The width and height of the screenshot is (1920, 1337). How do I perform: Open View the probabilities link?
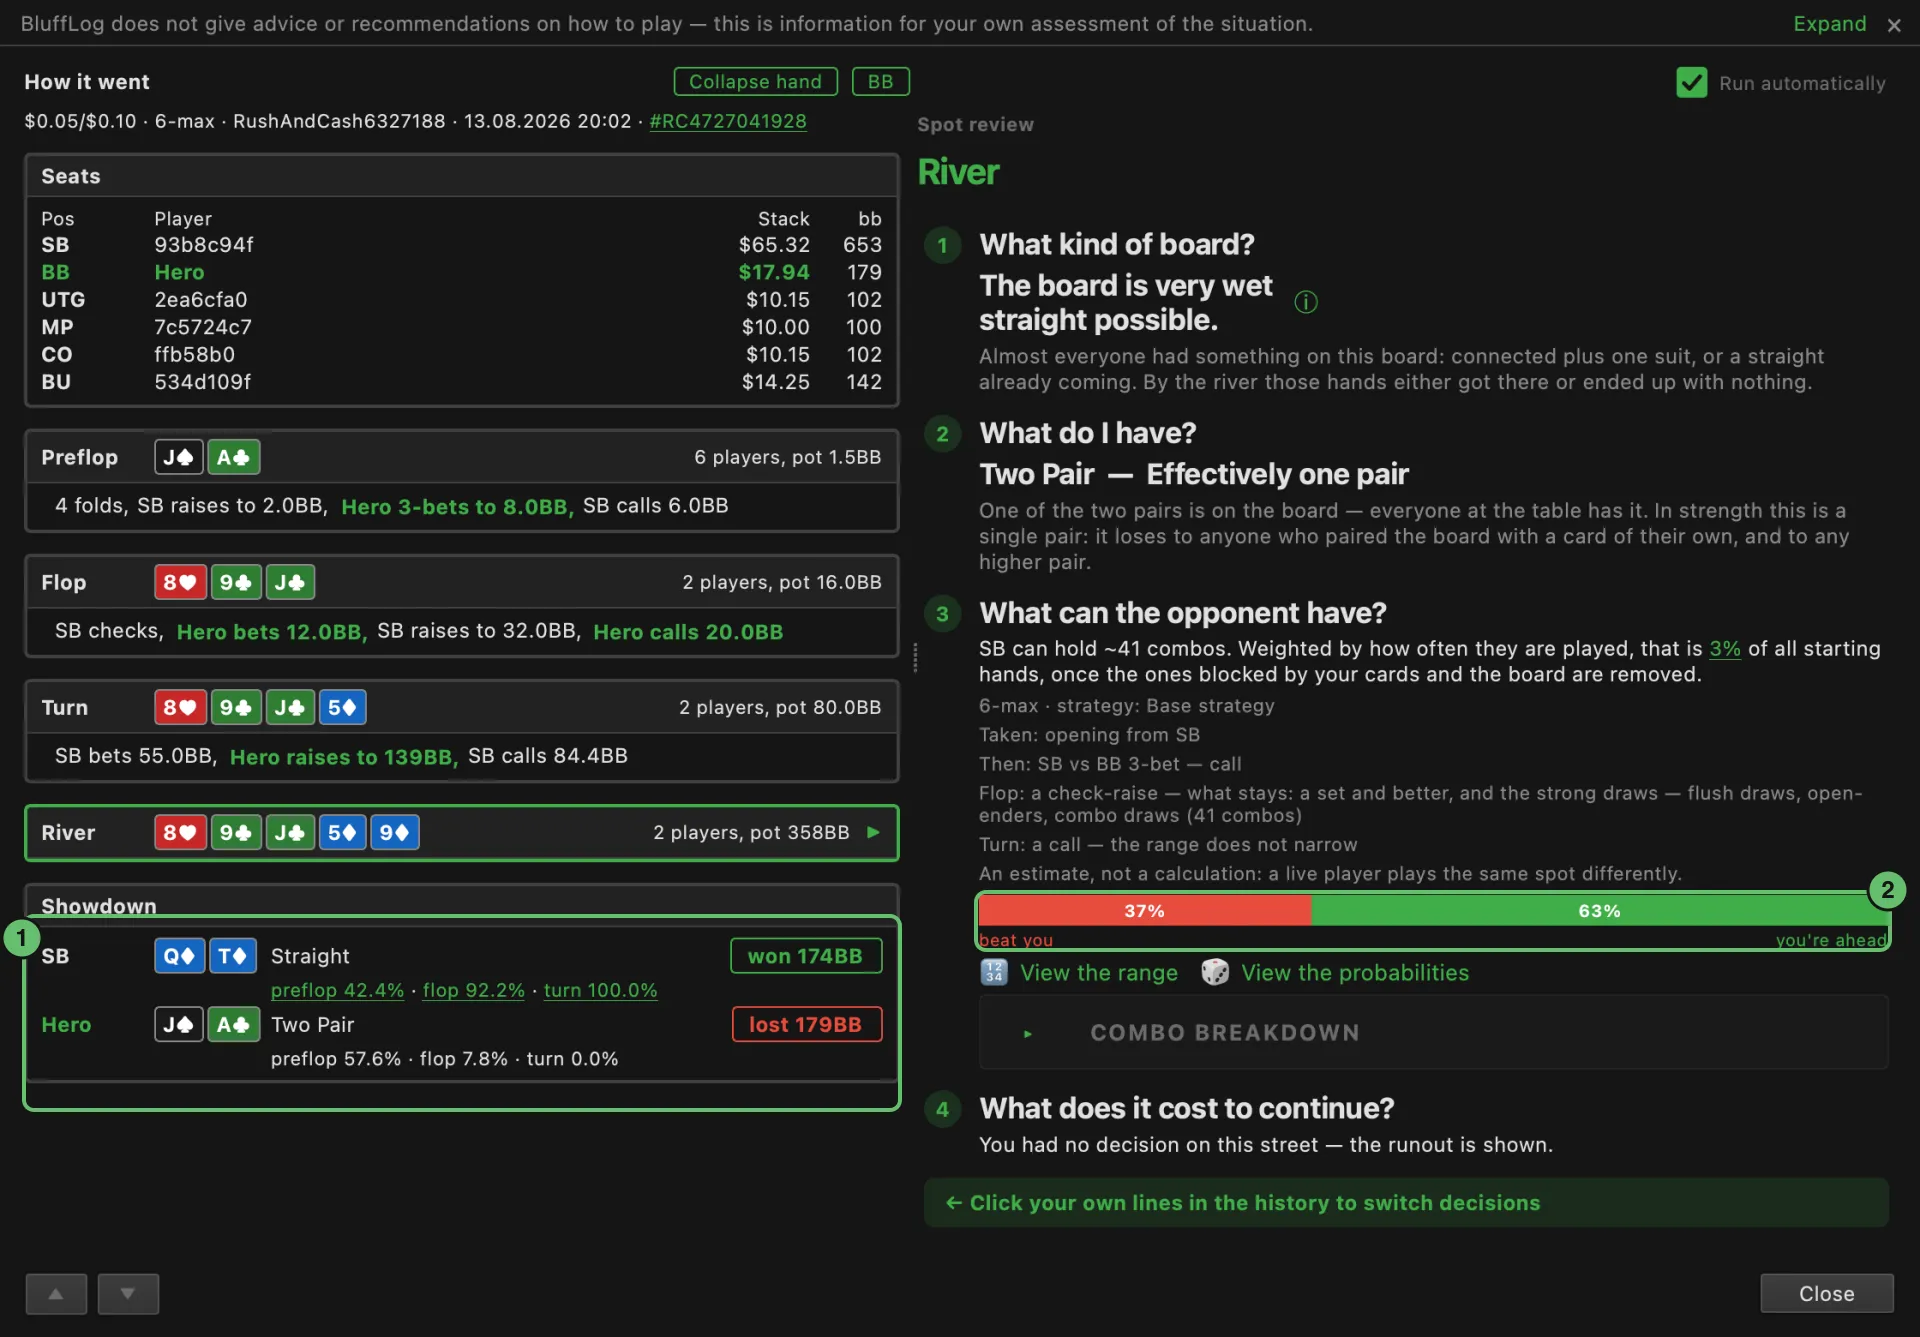tap(1355, 972)
